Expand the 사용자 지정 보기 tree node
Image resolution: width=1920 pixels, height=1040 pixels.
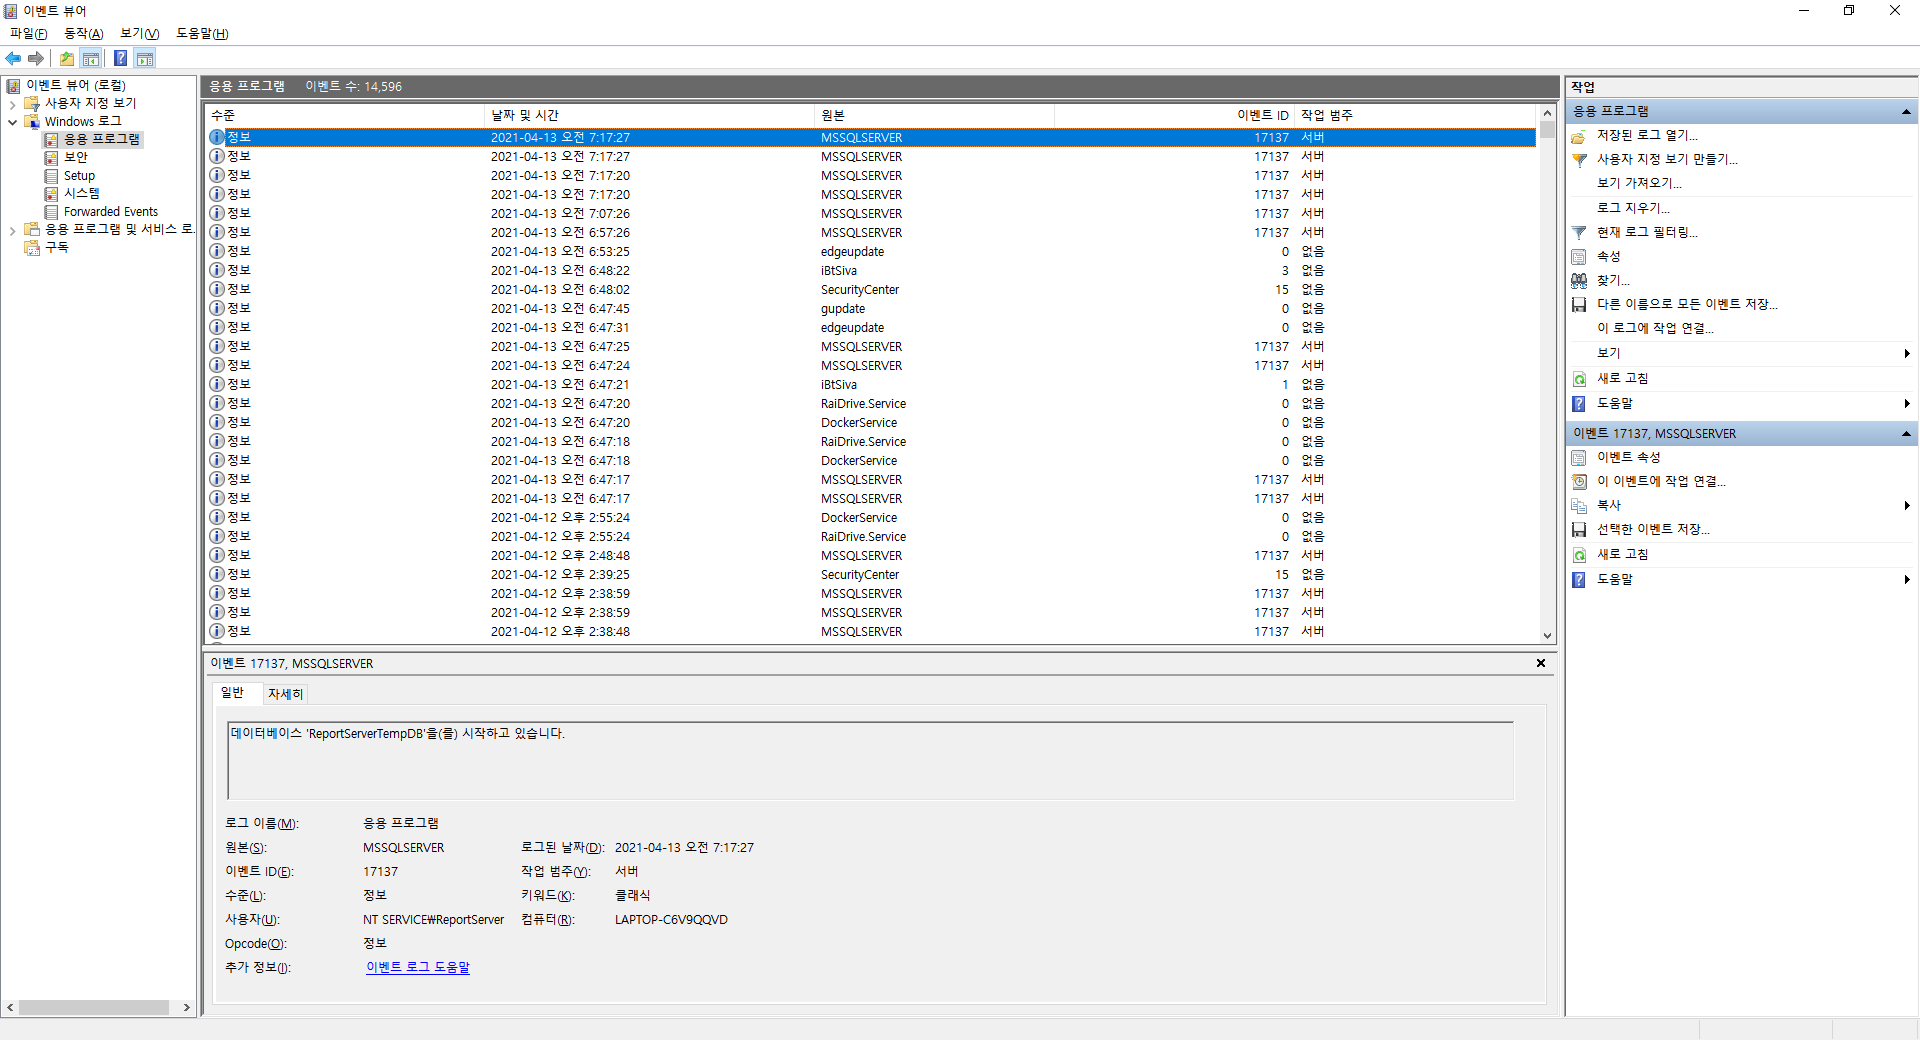pyautogui.click(x=12, y=104)
